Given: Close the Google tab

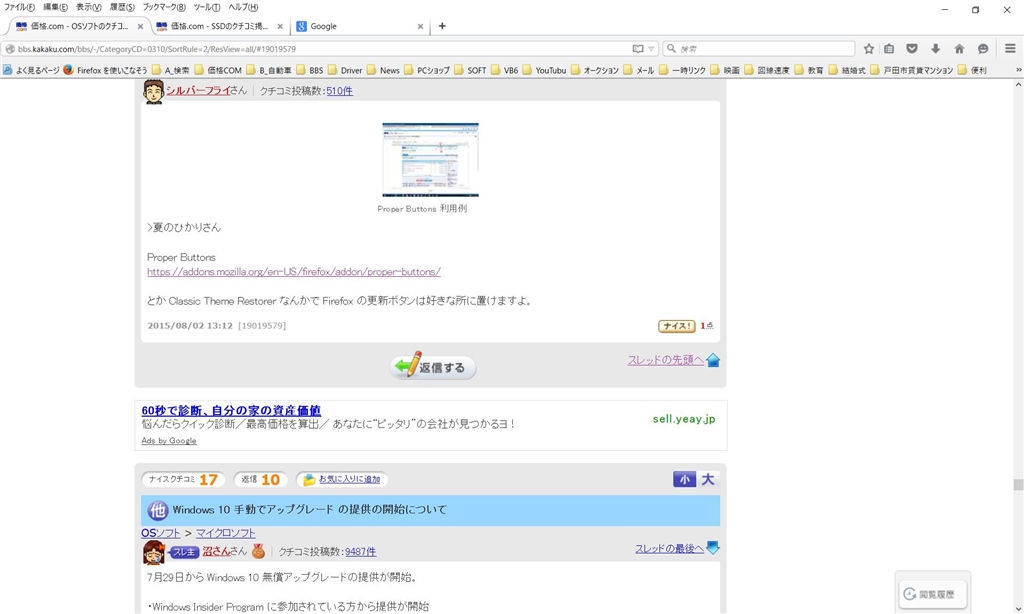Looking at the screenshot, I should (x=420, y=27).
